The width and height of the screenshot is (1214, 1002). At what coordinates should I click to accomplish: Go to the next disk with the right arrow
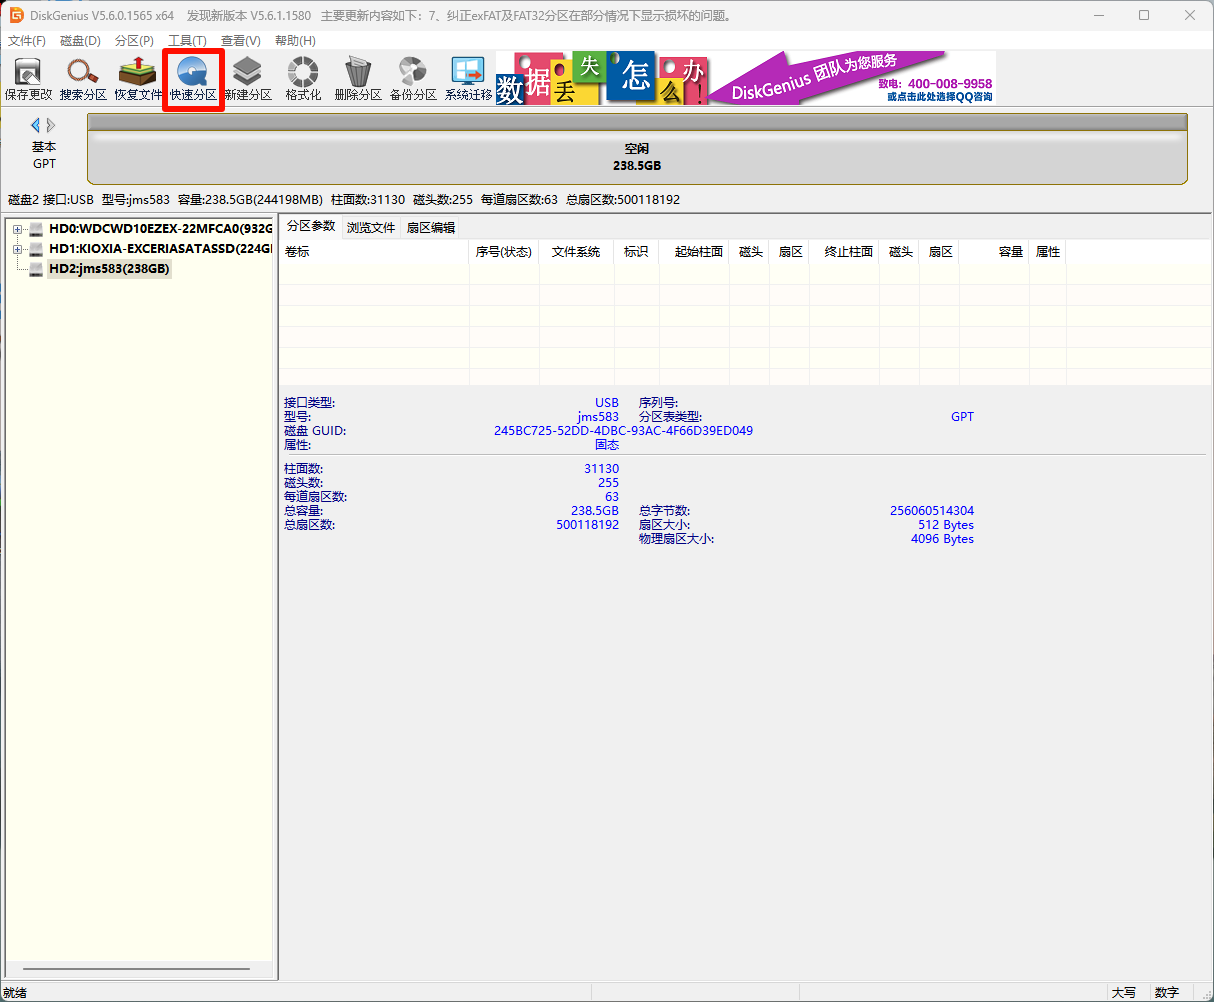[x=51, y=125]
